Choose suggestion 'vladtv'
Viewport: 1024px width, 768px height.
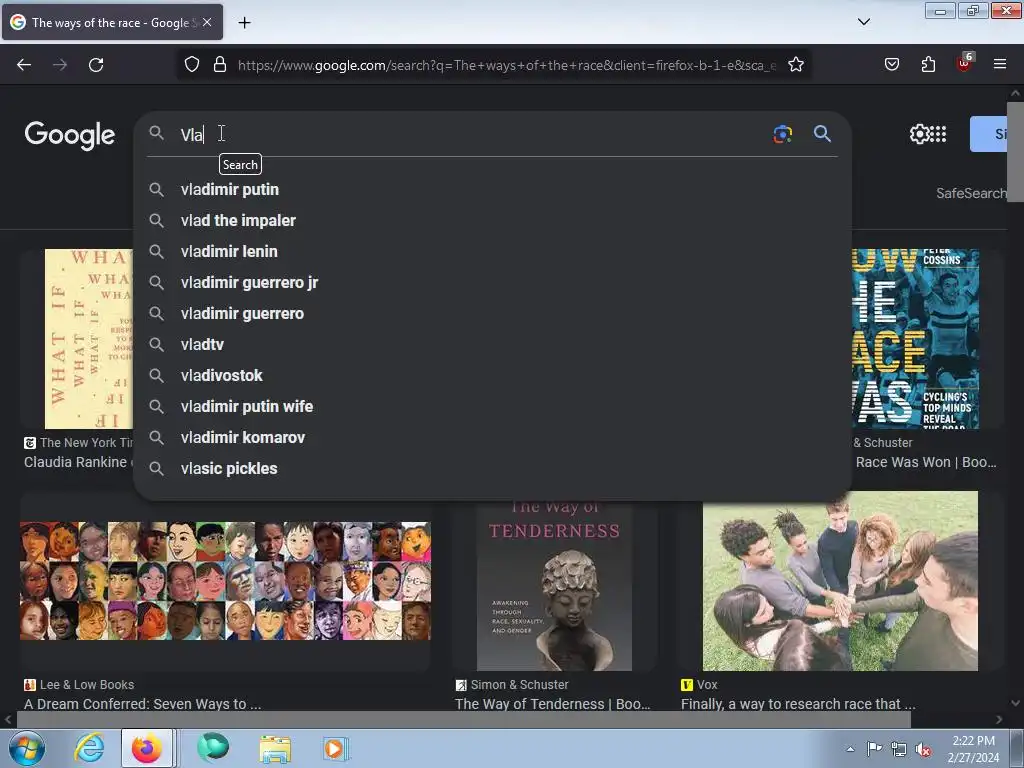coord(492,344)
